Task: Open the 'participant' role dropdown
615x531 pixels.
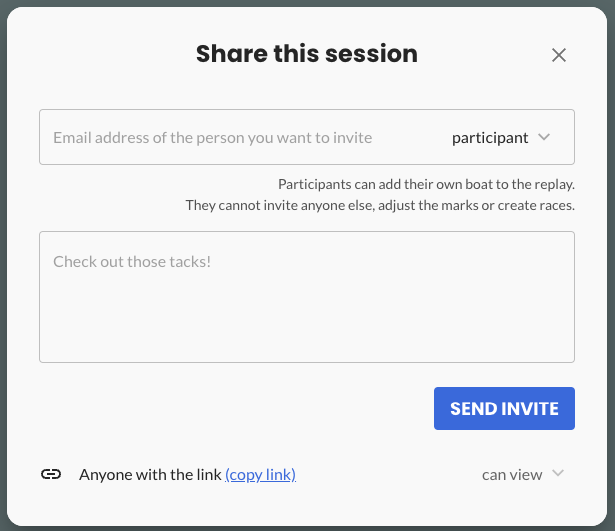Action: click(x=500, y=137)
